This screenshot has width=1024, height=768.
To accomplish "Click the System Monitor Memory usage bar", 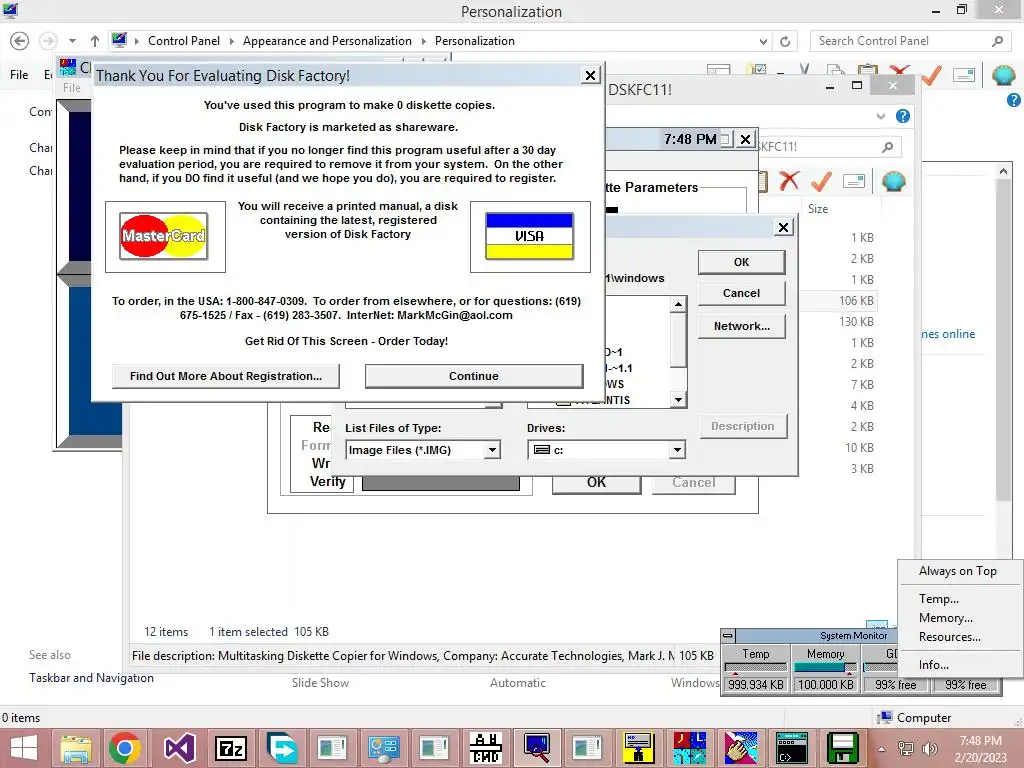I will click(825, 667).
